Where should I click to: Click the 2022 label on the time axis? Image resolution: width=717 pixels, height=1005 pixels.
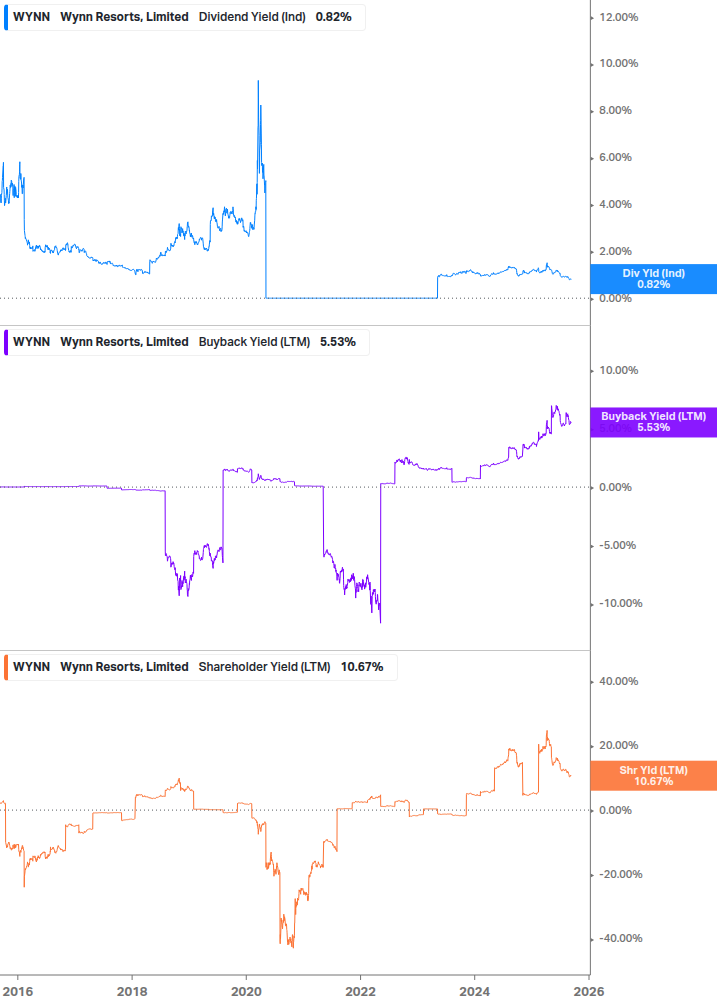(361, 992)
